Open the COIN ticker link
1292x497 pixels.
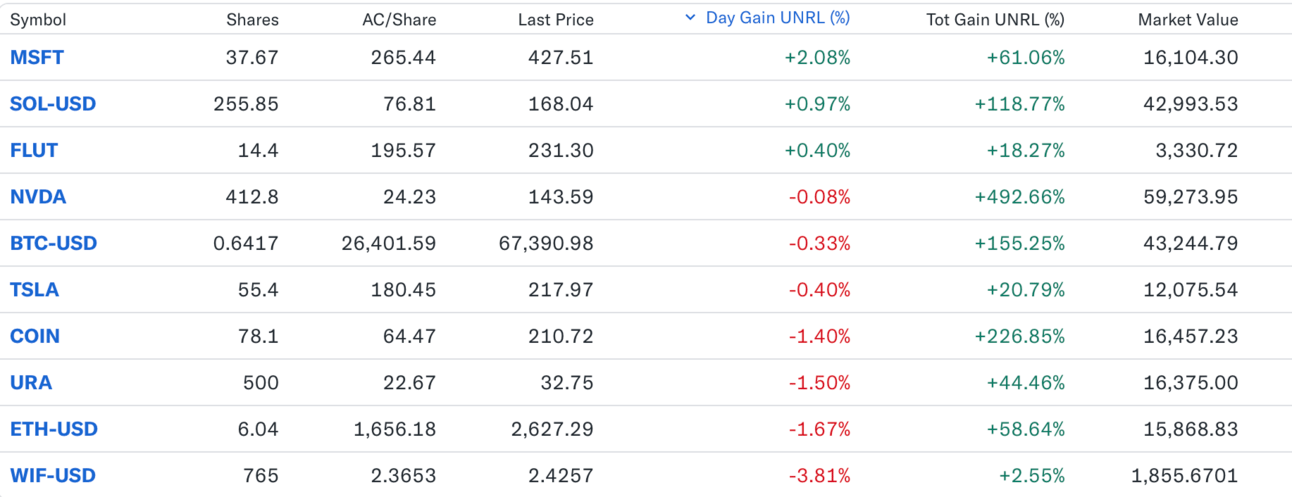coord(35,336)
